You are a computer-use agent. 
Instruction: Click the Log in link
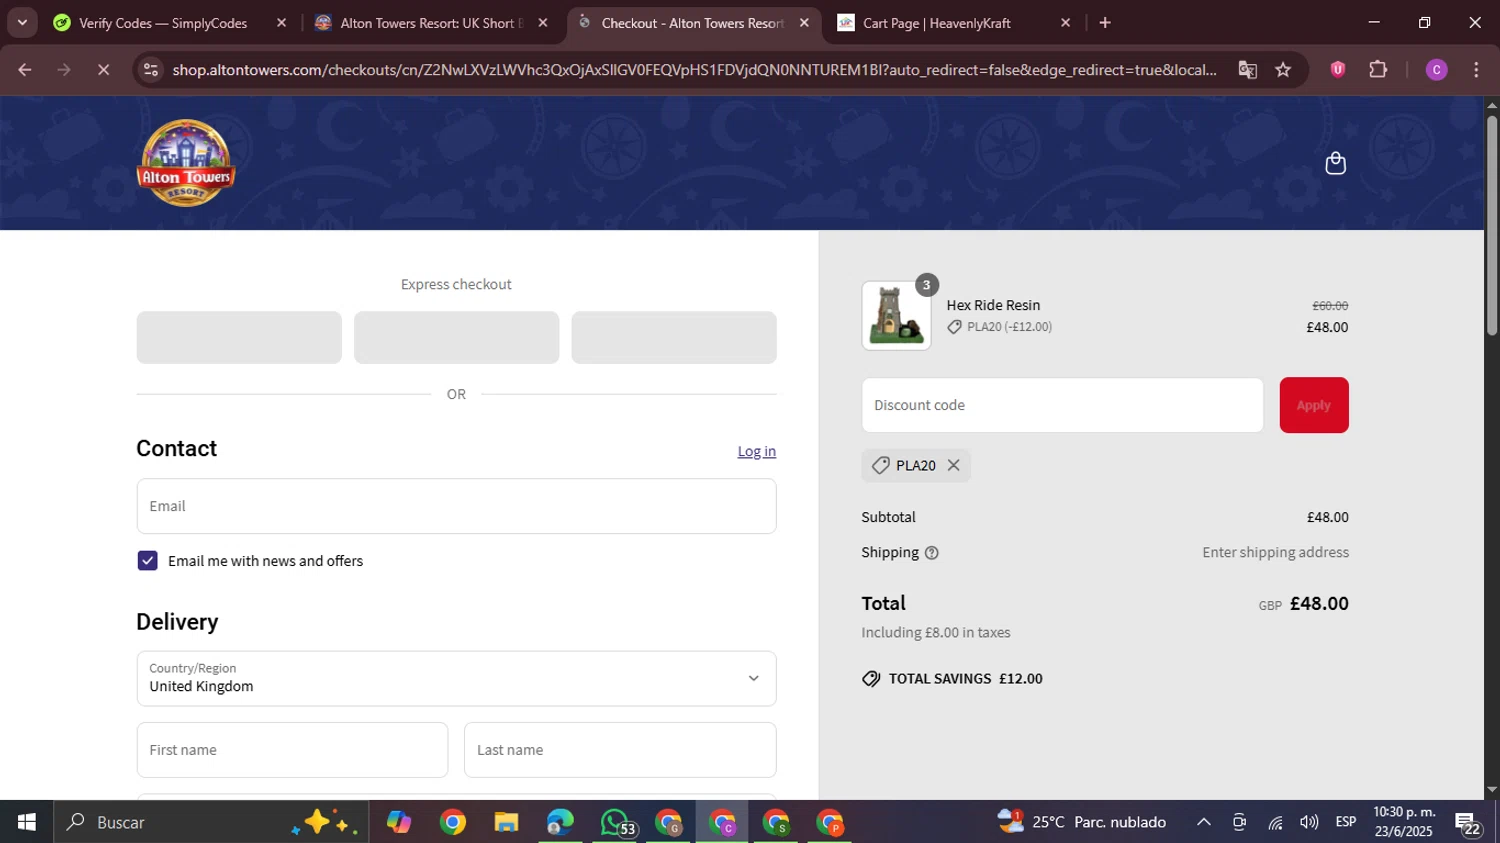pyautogui.click(x=756, y=451)
